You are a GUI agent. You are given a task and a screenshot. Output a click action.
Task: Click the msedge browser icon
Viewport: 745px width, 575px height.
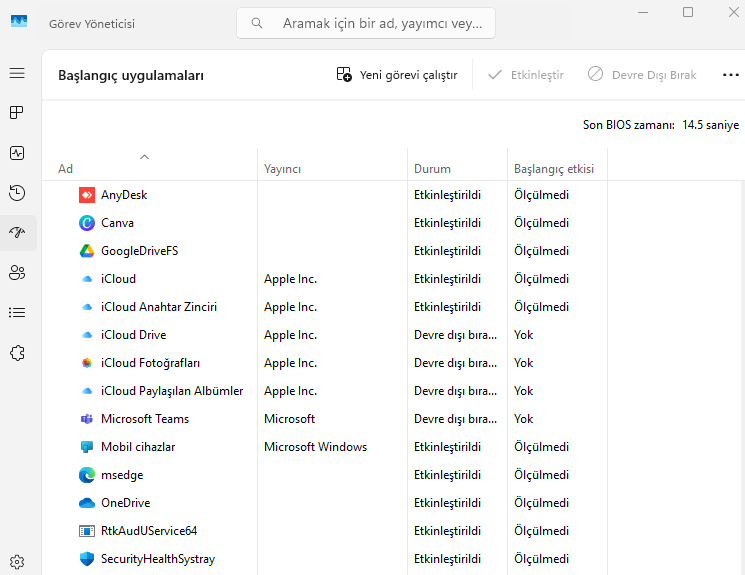[87, 475]
